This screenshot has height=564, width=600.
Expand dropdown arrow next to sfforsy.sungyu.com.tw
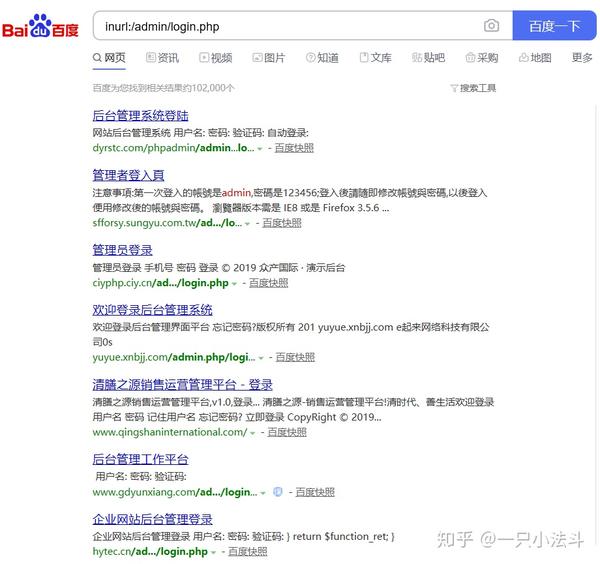[x=248, y=223]
